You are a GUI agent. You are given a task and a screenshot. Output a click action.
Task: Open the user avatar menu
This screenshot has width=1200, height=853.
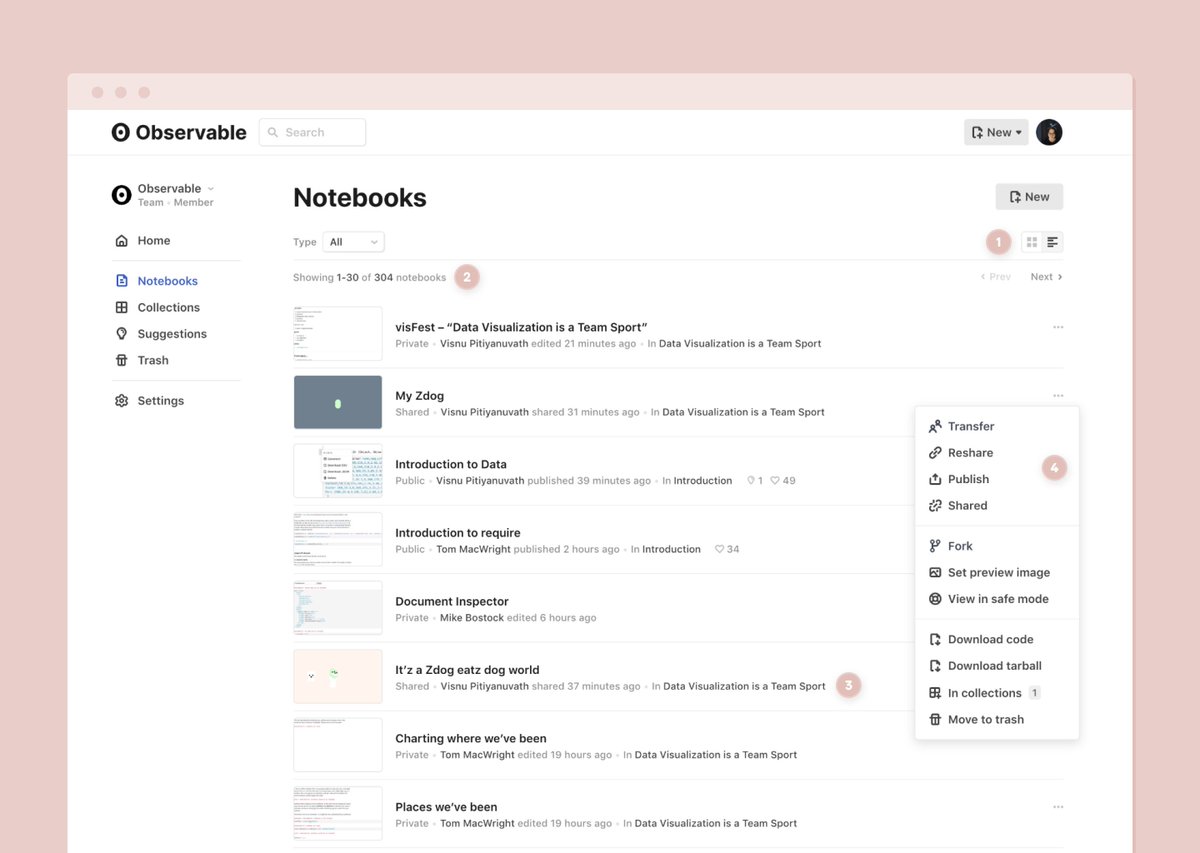pos(1049,132)
